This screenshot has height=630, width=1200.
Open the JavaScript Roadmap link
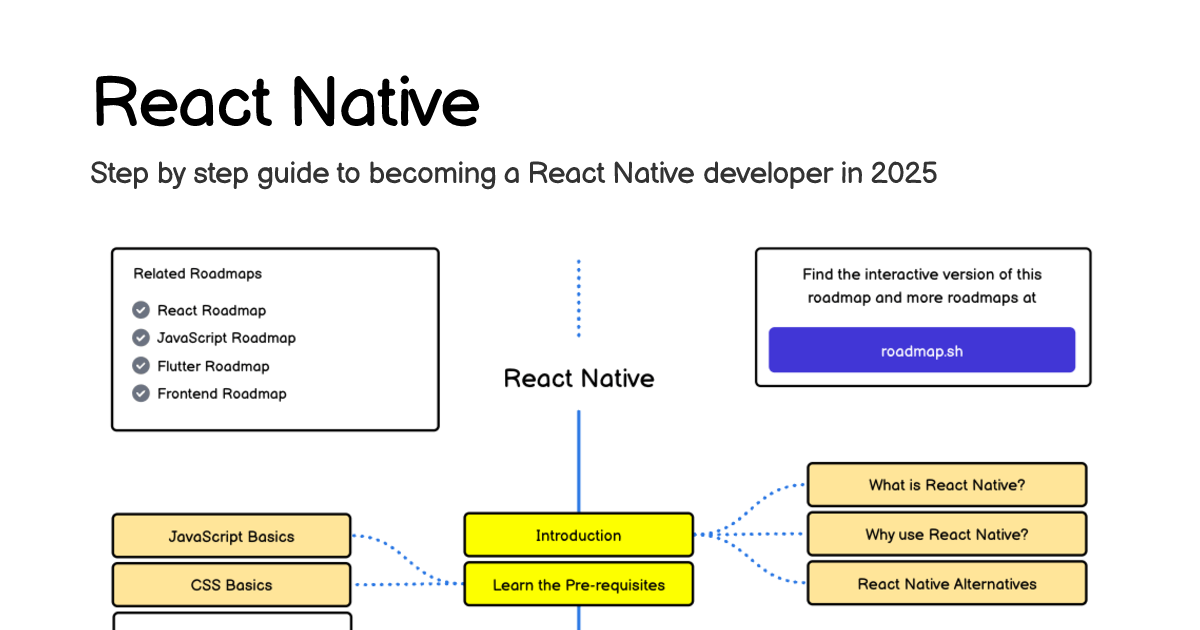[226, 338]
